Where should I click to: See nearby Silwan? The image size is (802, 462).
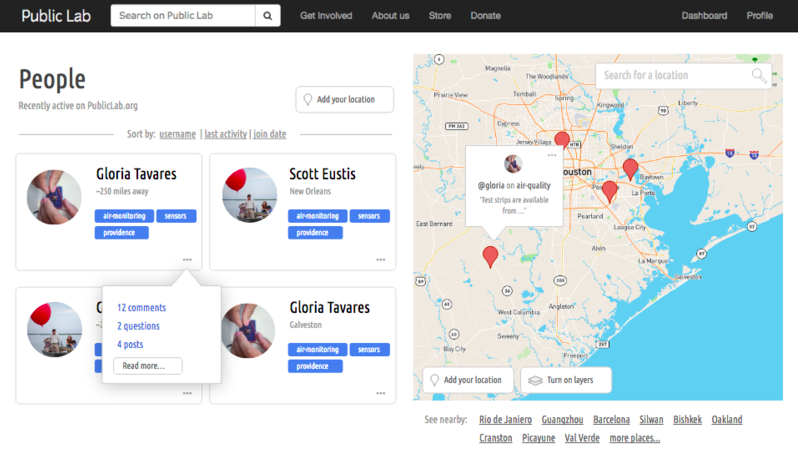point(651,420)
